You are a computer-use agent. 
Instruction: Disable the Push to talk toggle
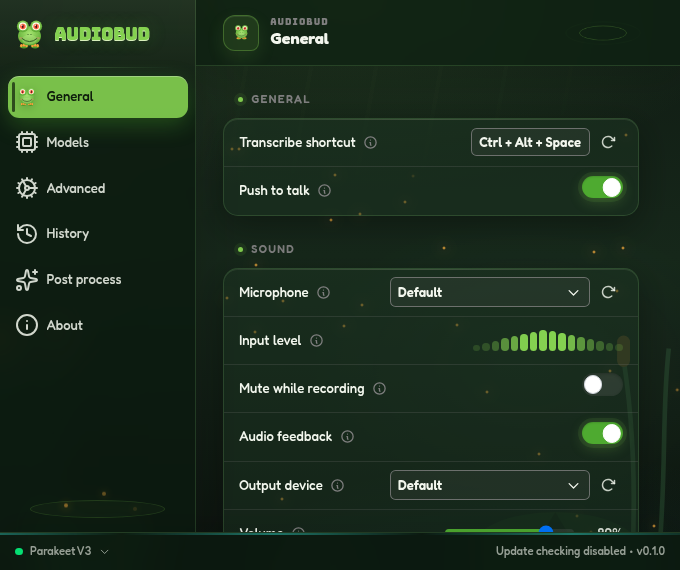[x=602, y=188]
